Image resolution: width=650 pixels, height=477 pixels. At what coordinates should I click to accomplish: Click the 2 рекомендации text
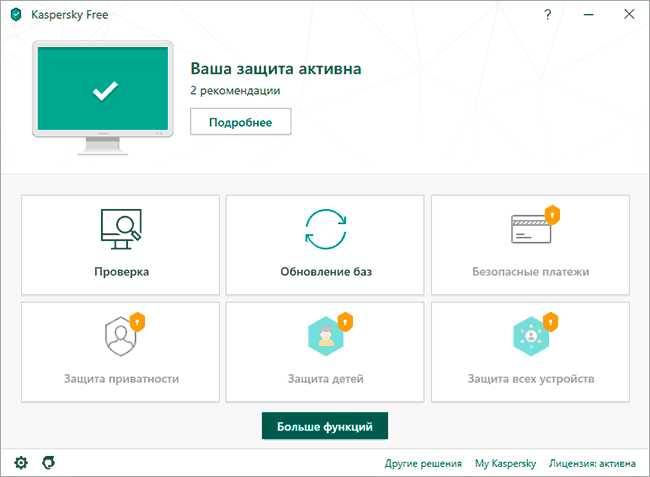click(x=235, y=91)
